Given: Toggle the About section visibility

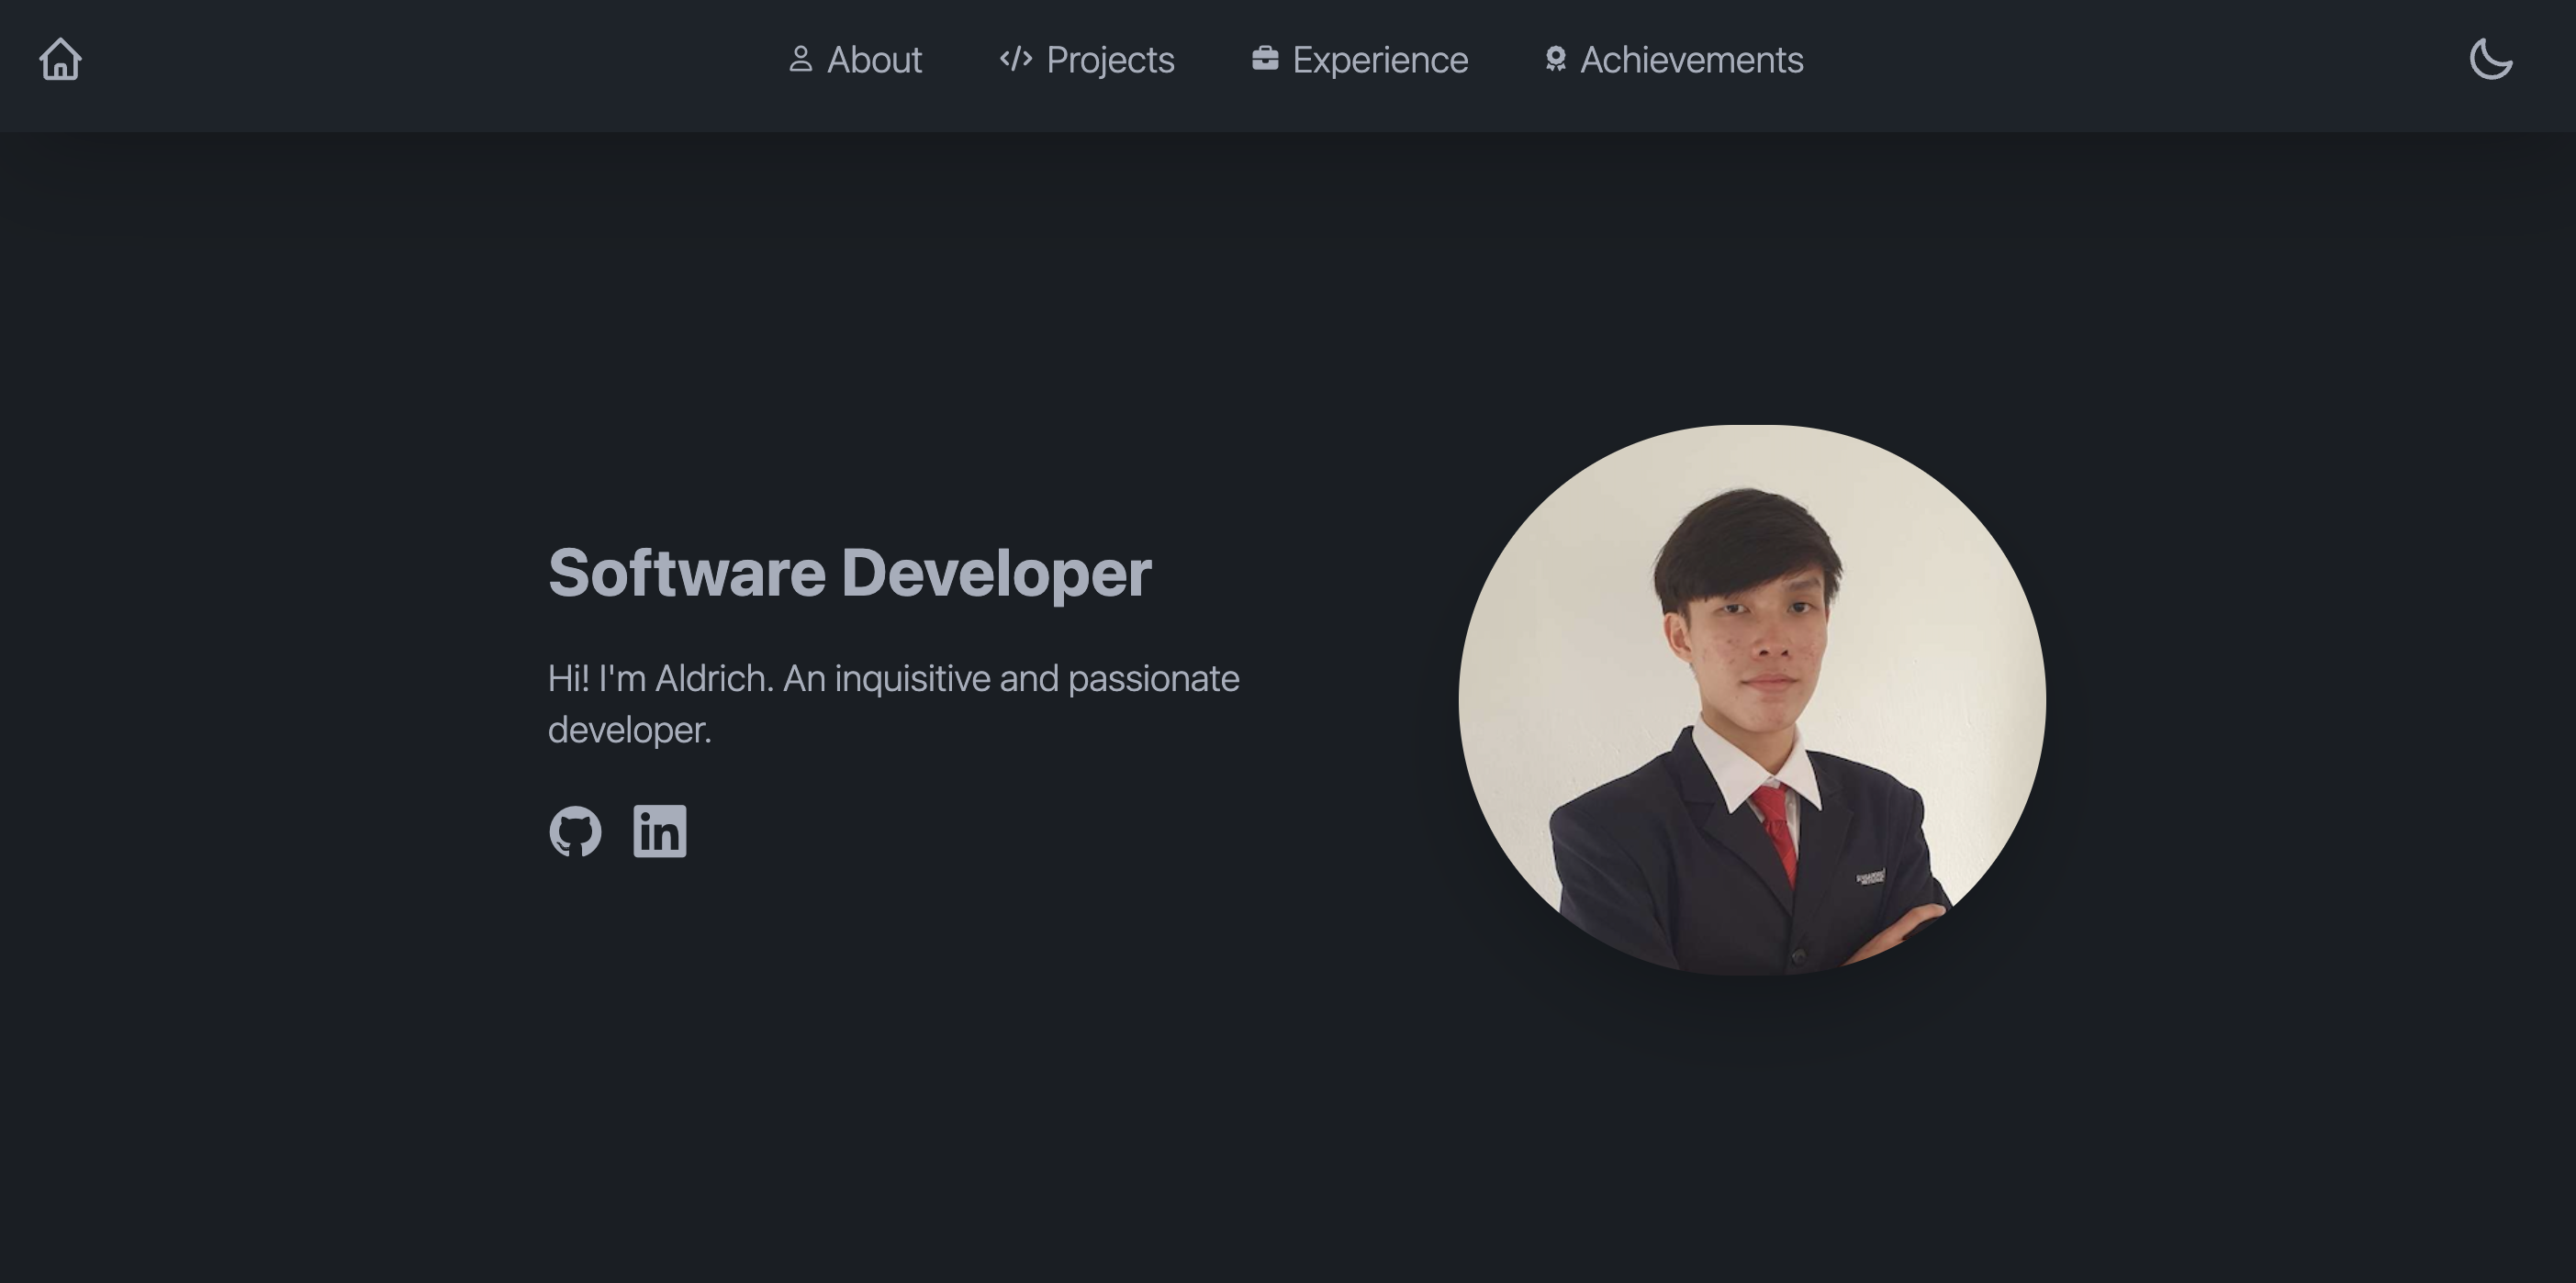Looking at the screenshot, I should (855, 59).
